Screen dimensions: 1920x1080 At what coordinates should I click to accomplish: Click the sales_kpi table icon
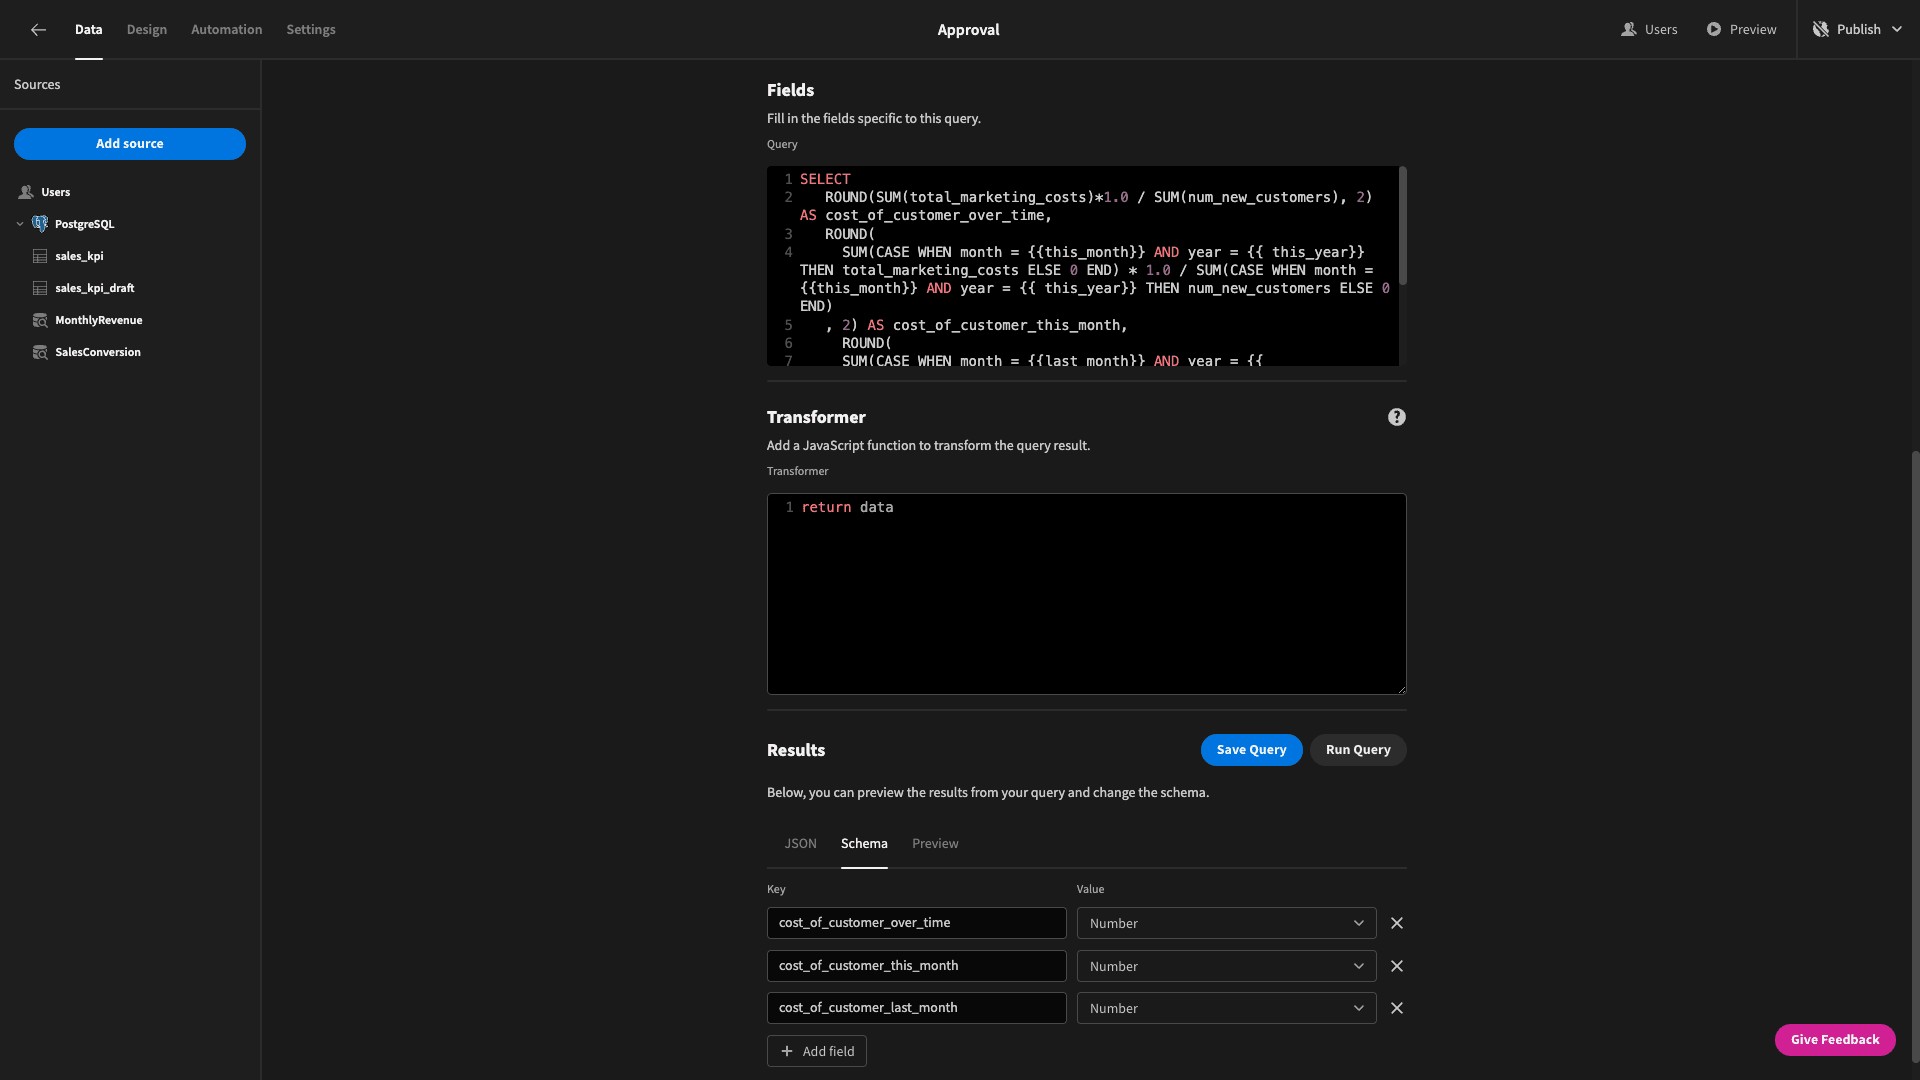tap(40, 256)
